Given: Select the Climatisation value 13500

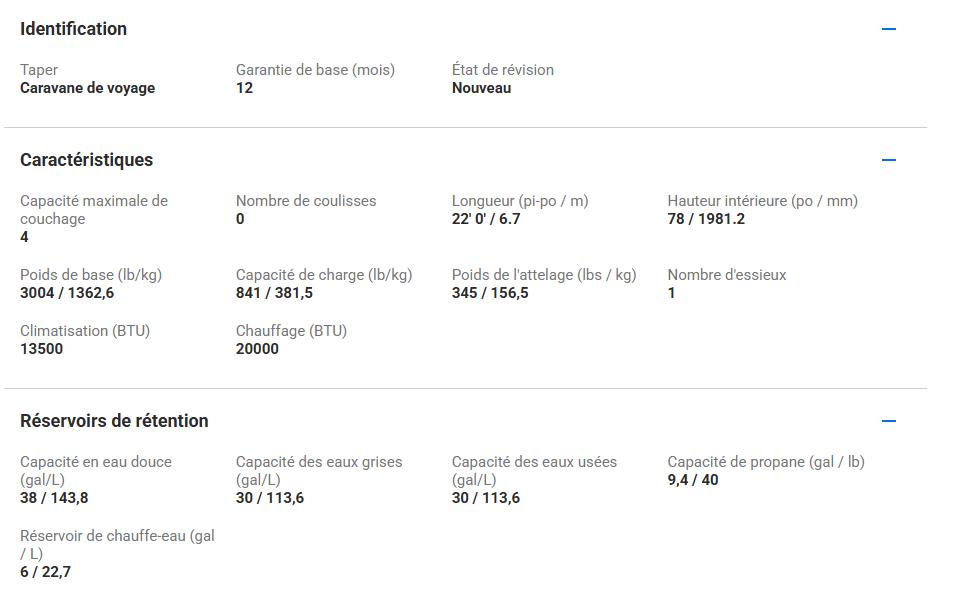Looking at the screenshot, I should pos(41,349).
